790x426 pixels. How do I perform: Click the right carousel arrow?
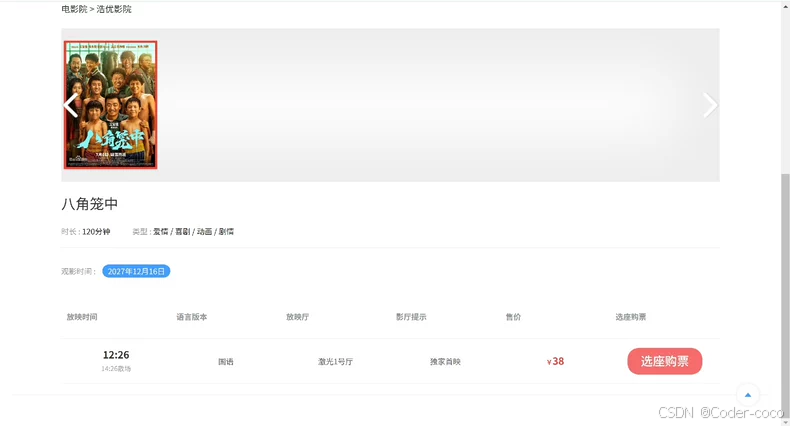(x=709, y=105)
